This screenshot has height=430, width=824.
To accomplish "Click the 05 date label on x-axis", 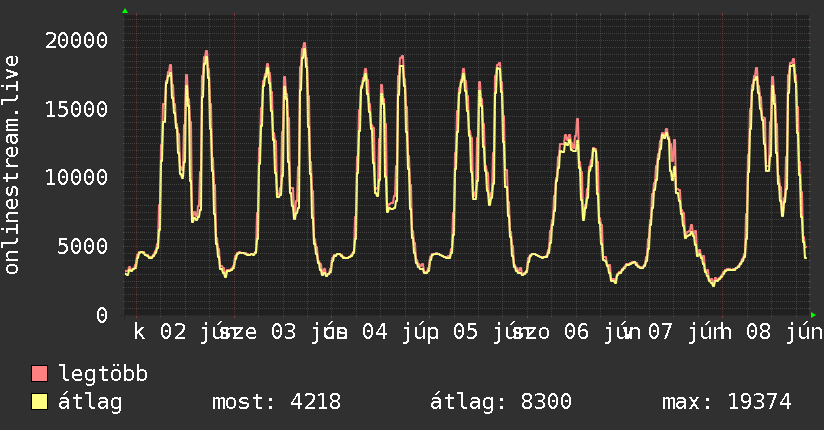I will coord(466,332).
